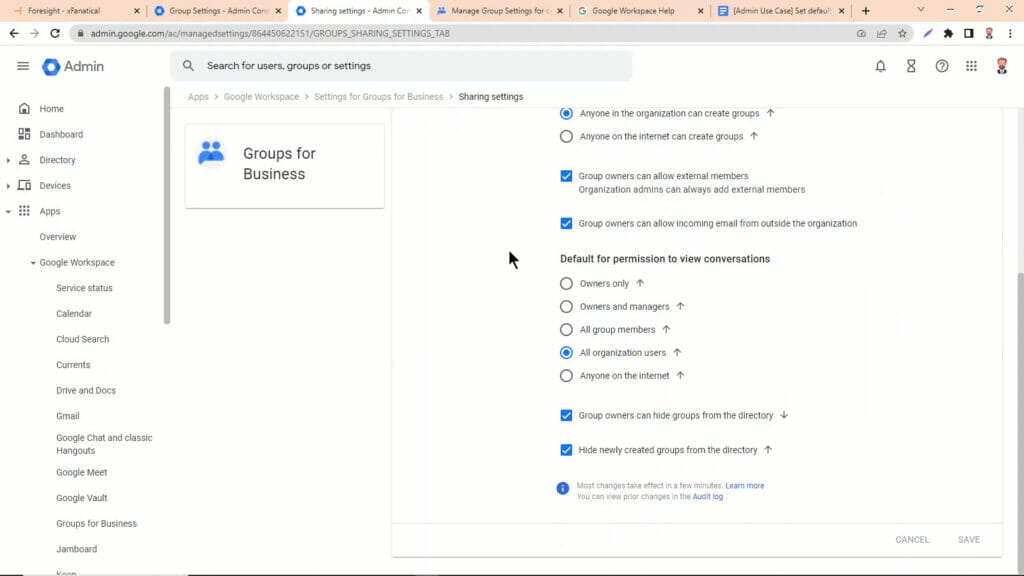Toggle allow incoming email from outside organization

[566, 223]
